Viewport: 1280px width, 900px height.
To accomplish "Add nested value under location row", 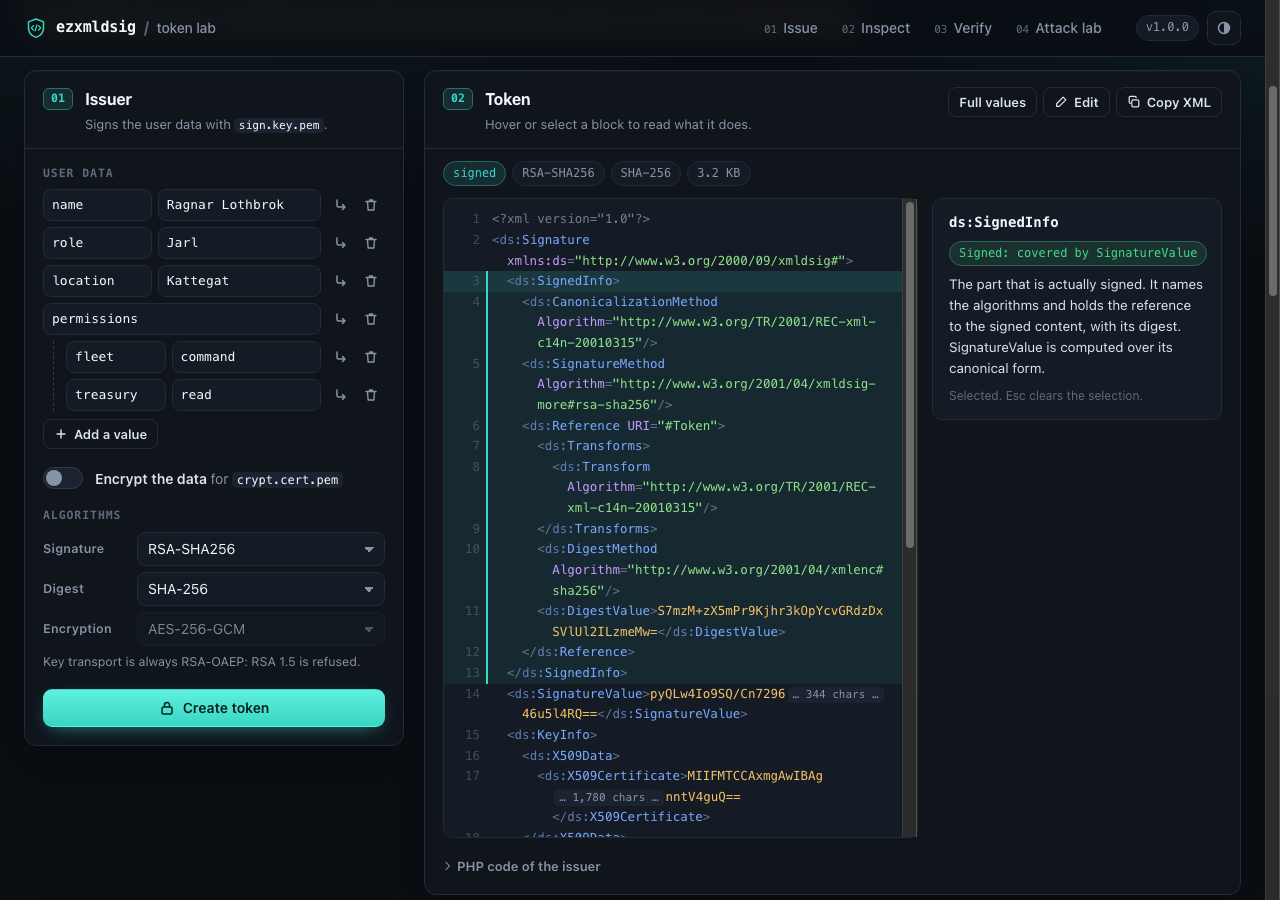I will coord(340,281).
